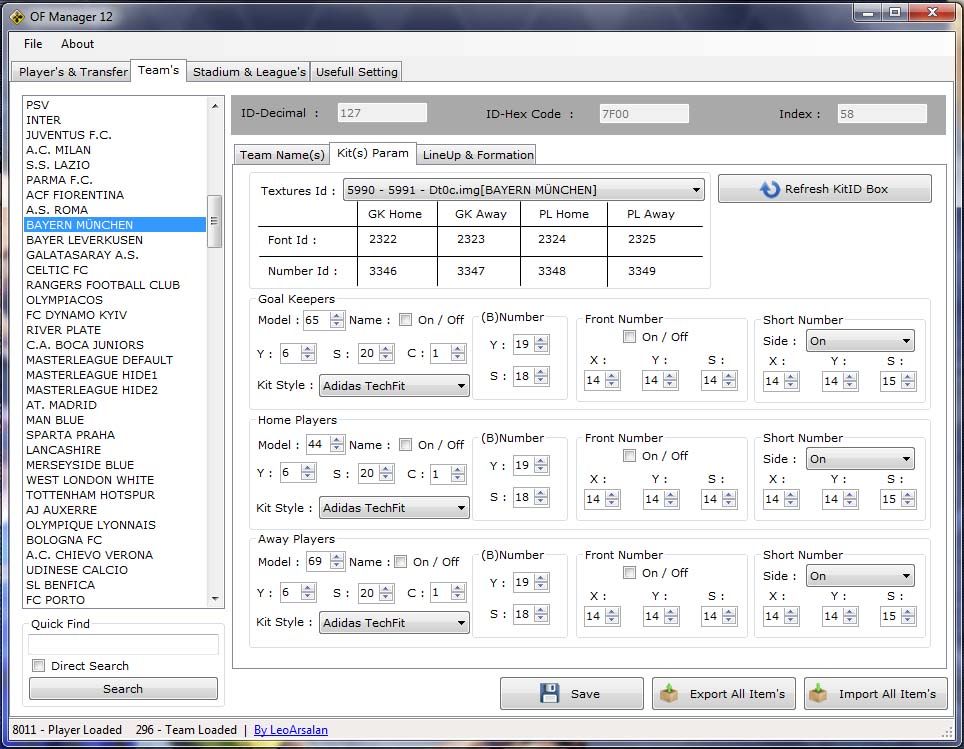The width and height of the screenshot is (964, 749).
Task: Switch to LineUp & Formation tab
Action: (x=477, y=155)
